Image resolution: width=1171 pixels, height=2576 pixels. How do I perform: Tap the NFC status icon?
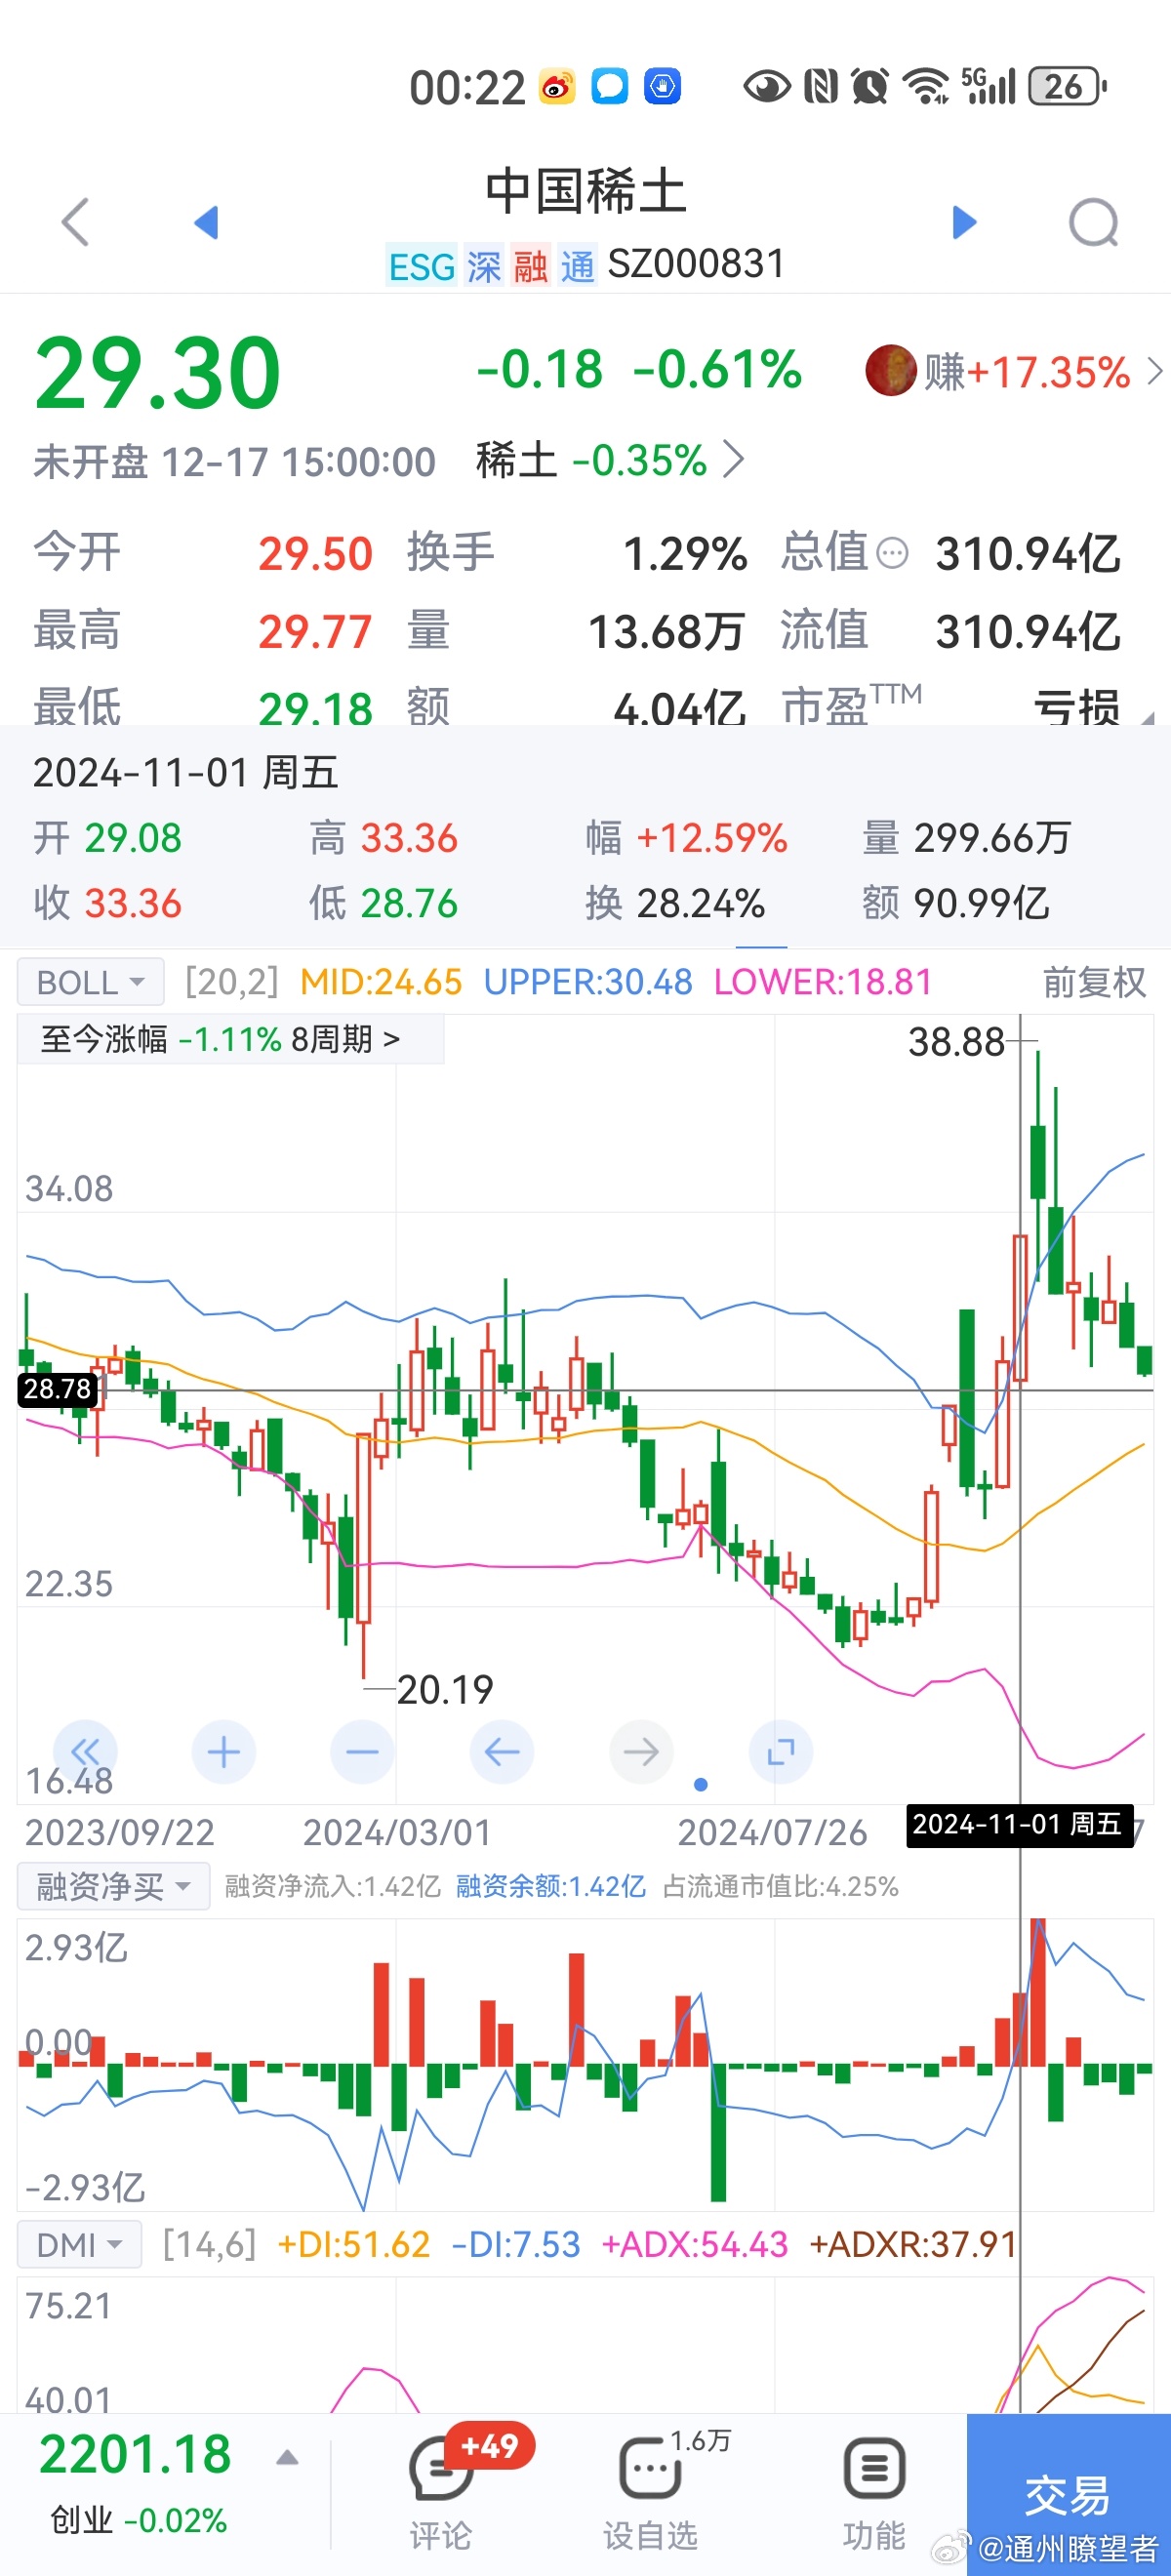point(821,86)
